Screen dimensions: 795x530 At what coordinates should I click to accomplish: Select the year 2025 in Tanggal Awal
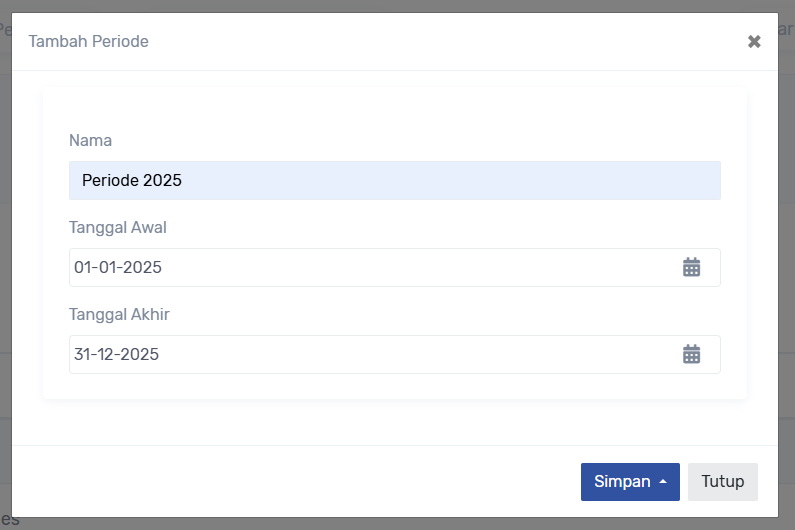143,267
